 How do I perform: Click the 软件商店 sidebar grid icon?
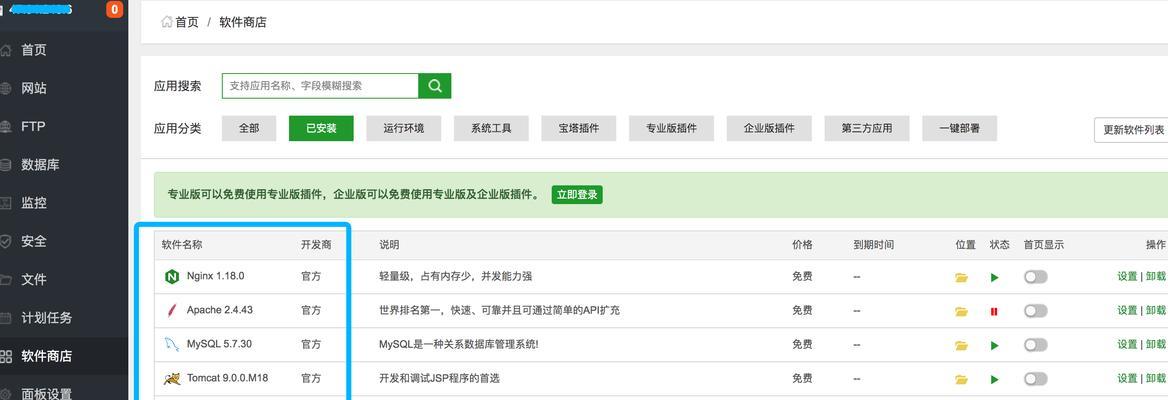tap(6, 356)
